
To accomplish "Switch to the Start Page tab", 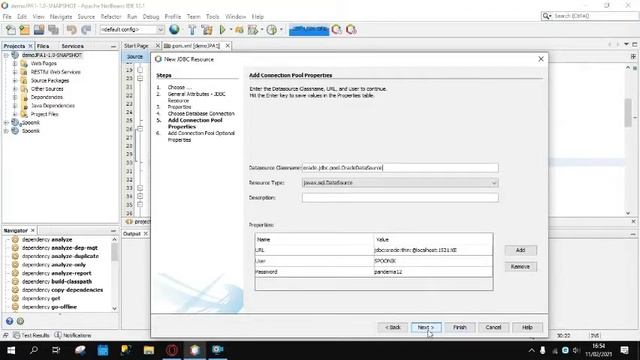I will 136,46.
